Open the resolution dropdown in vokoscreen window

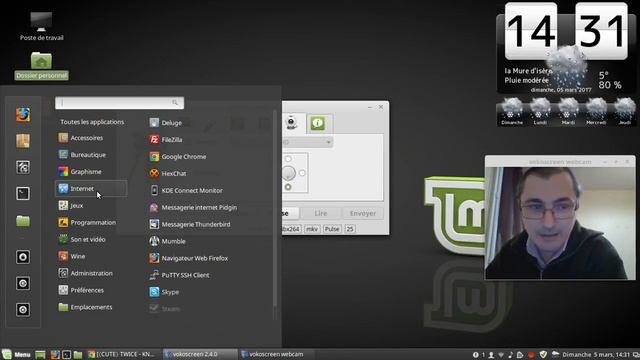tap(307, 142)
